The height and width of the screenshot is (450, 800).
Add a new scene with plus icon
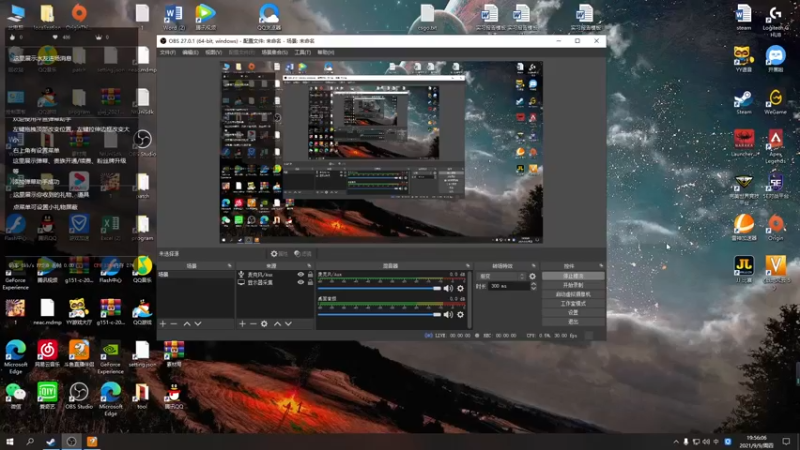pyautogui.click(x=163, y=324)
